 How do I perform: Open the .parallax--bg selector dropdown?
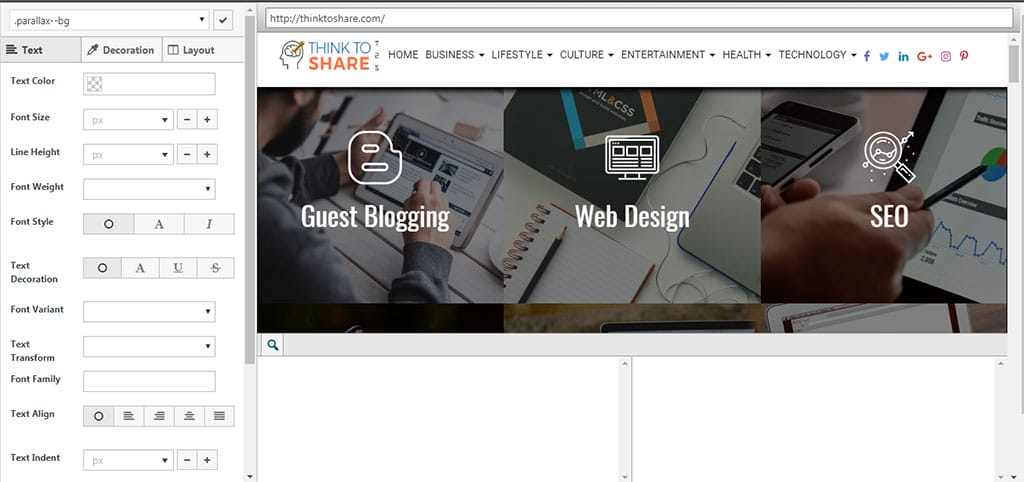click(x=109, y=20)
